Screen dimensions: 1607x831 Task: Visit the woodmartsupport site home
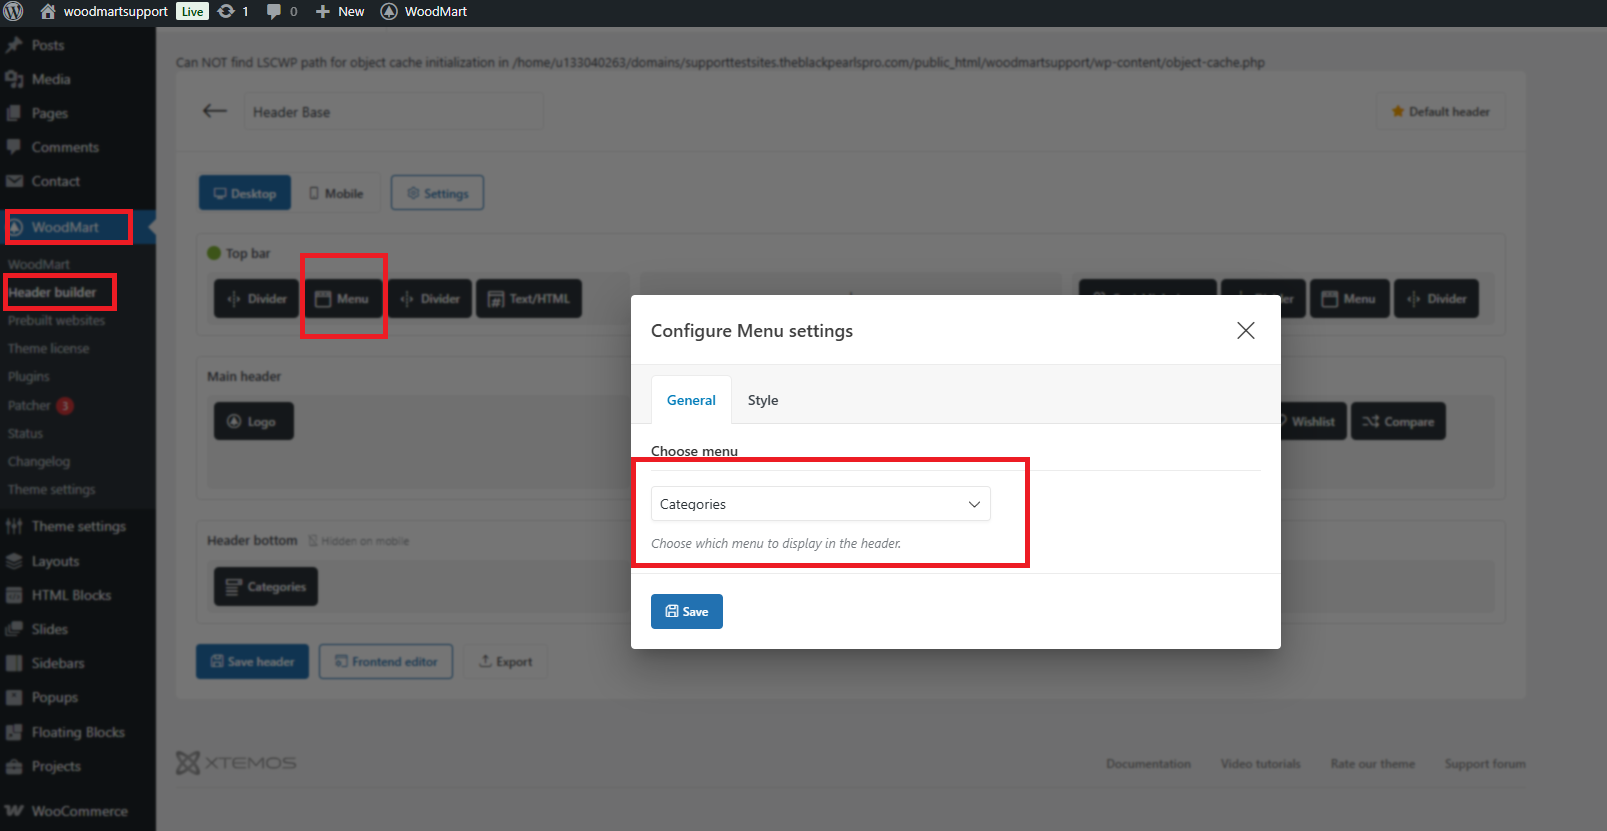tap(104, 12)
